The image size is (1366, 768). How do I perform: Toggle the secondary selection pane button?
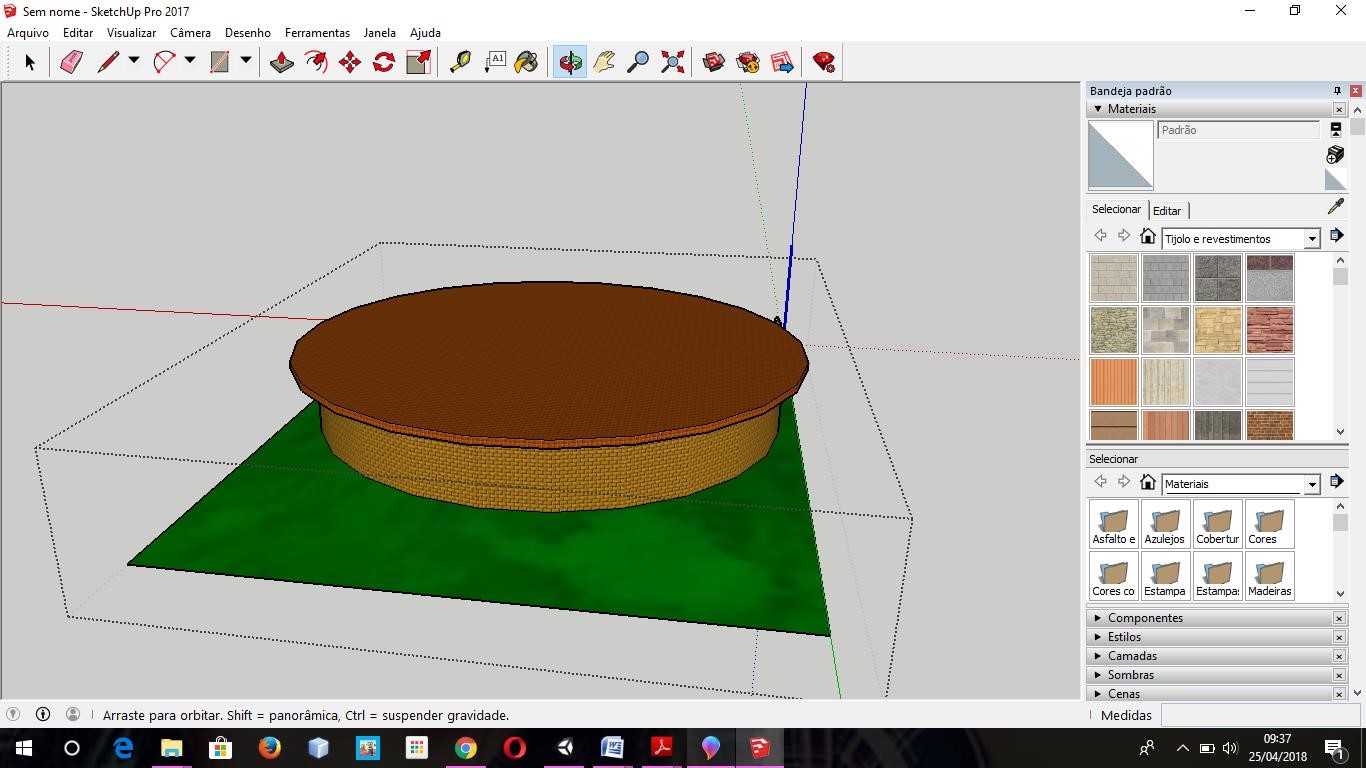tap(1335, 129)
